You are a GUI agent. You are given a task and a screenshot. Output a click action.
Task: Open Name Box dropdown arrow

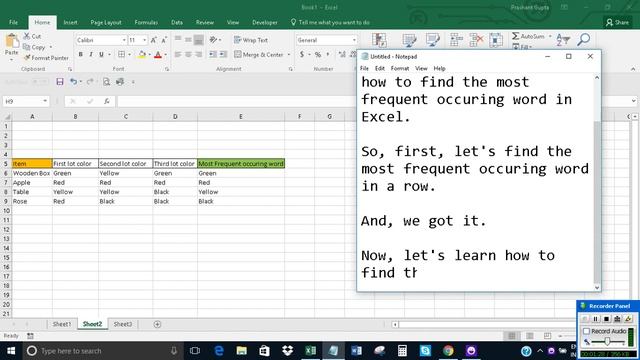tap(45, 101)
